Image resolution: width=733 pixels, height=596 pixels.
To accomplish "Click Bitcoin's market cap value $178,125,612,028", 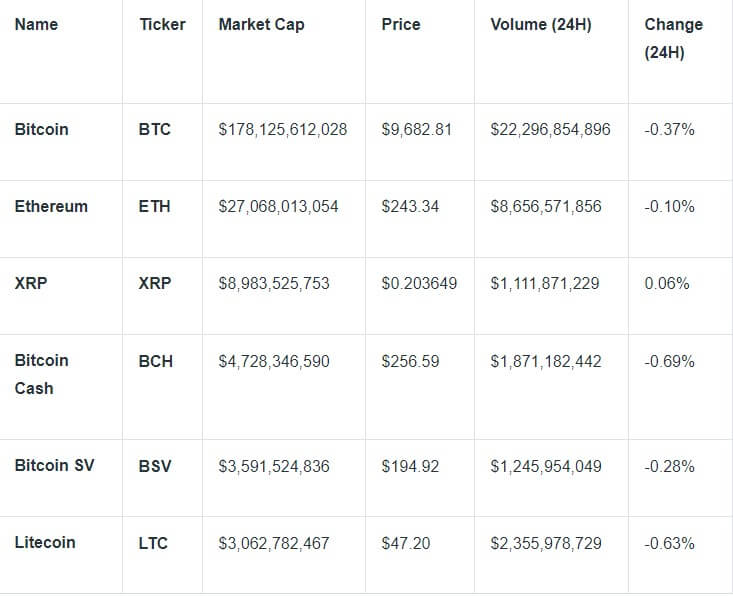I will pos(283,129).
